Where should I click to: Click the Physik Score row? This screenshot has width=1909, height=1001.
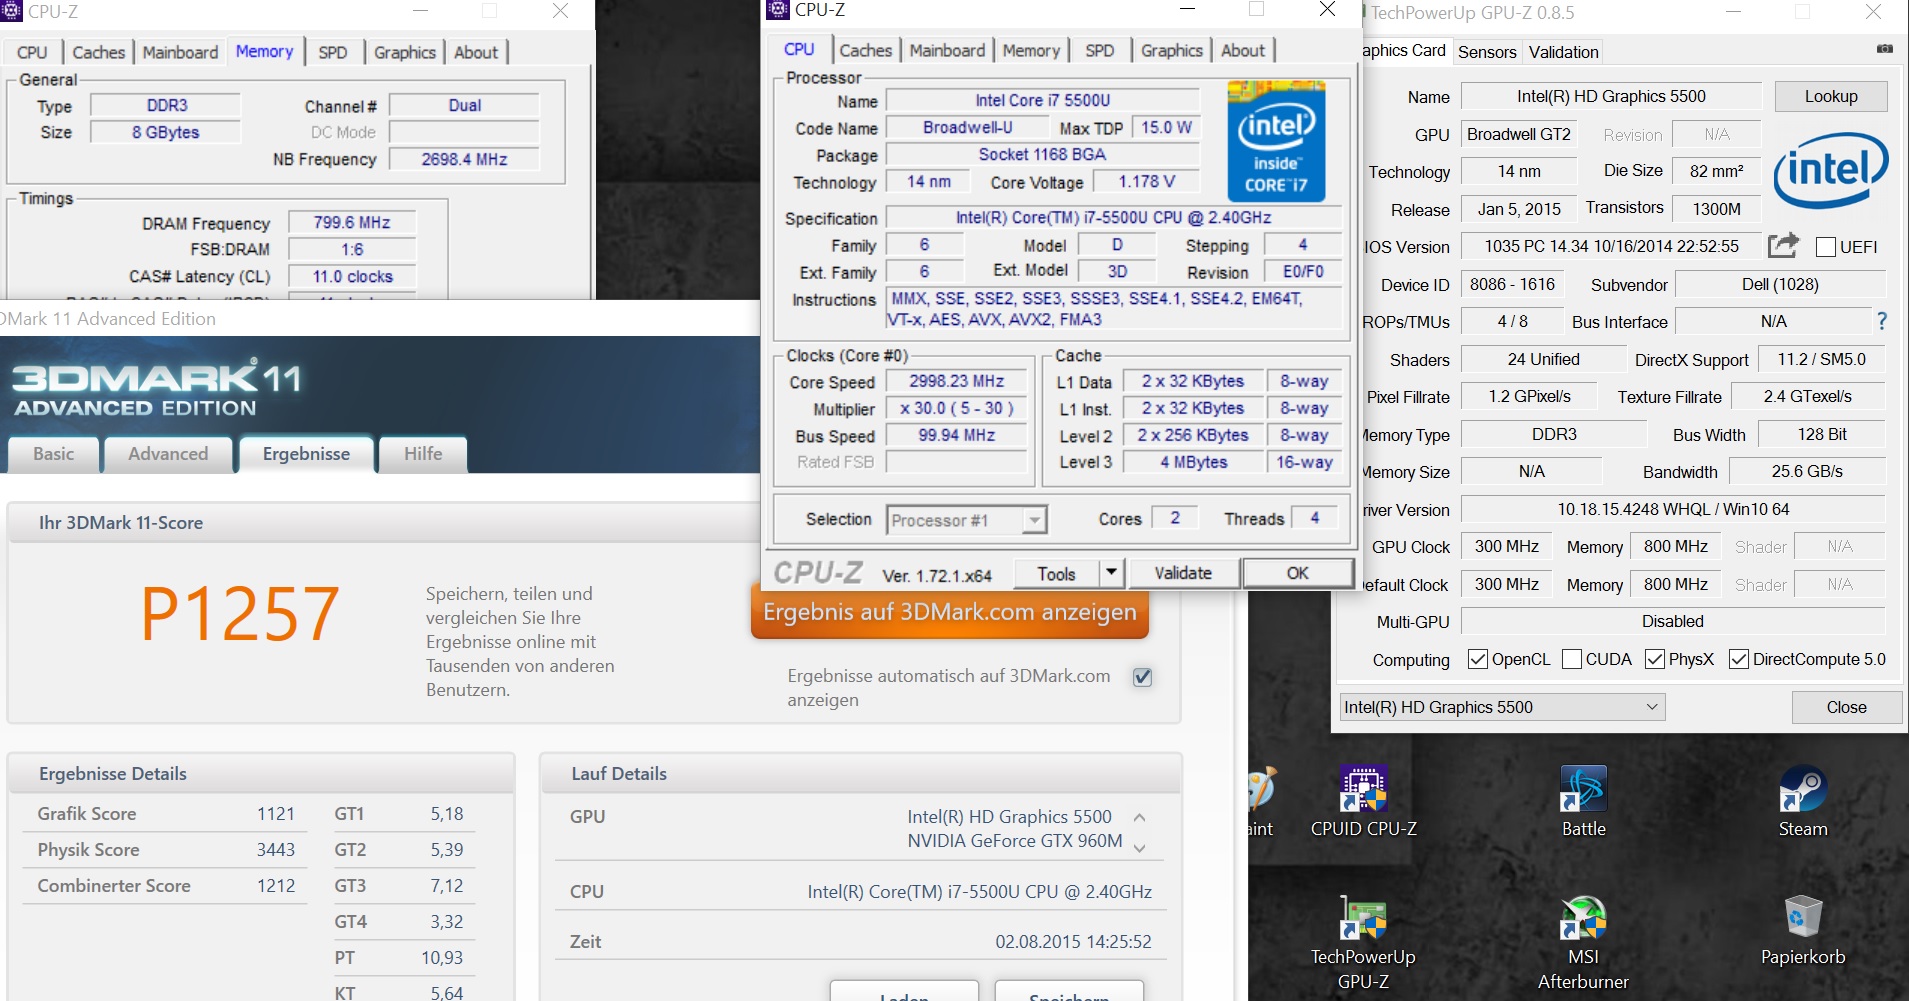point(166,850)
